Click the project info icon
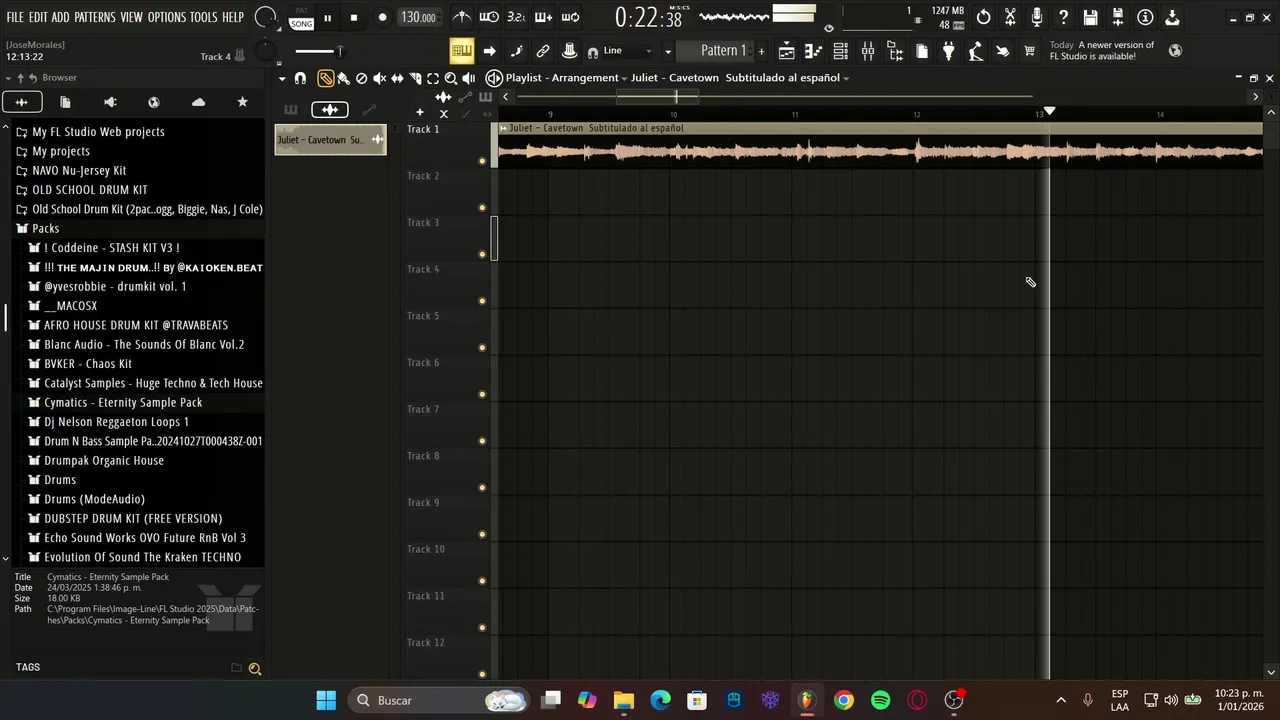Screen dimensions: 1280x720 click(x=1145, y=17)
